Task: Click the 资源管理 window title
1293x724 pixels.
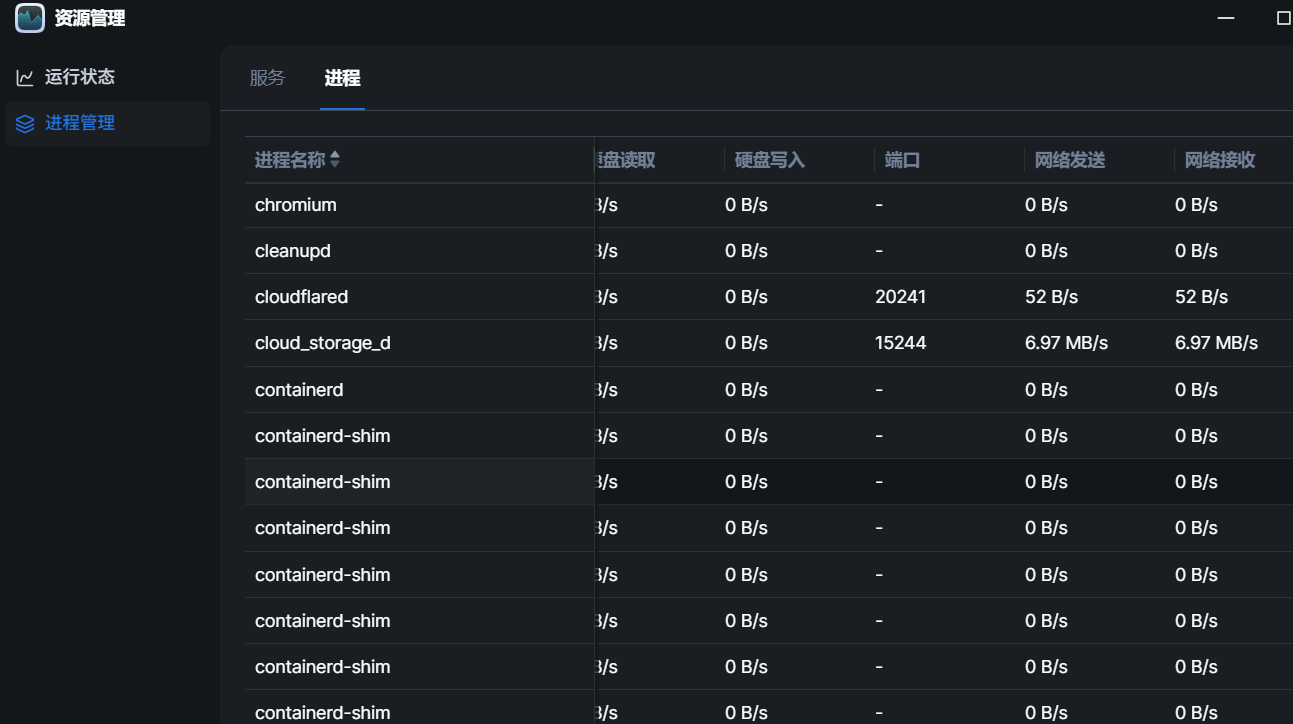Action: 90,18
